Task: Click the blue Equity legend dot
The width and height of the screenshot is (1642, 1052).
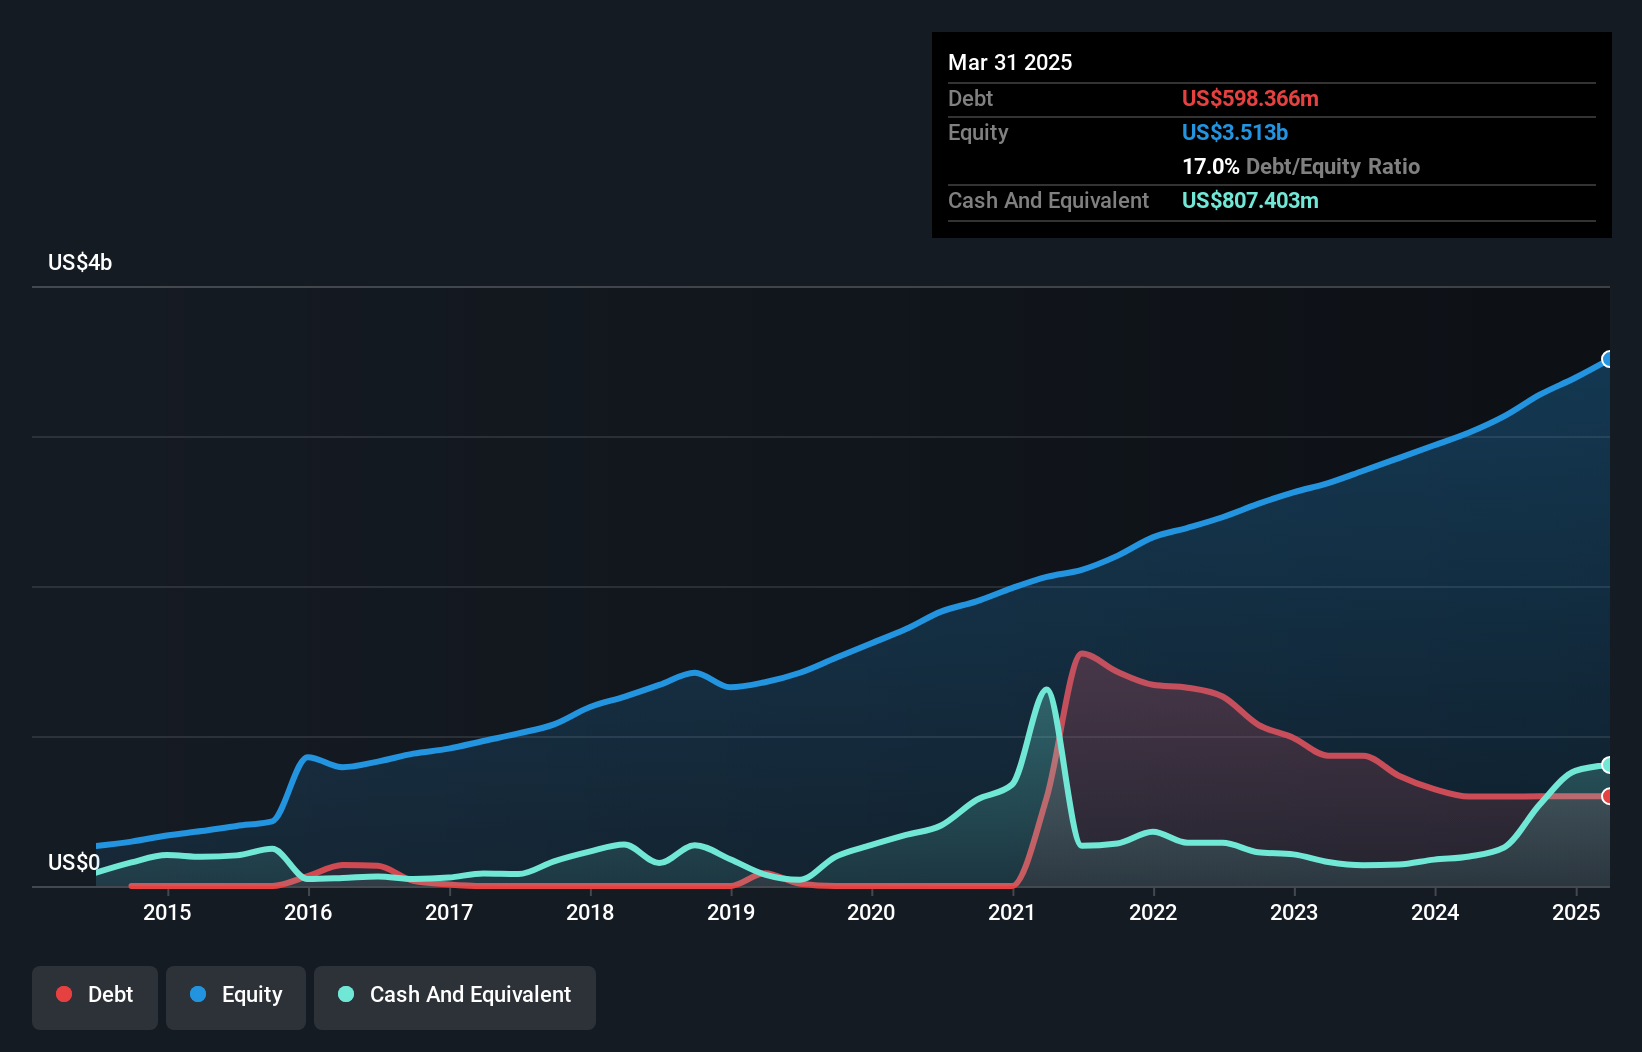Action: click(198, 994)
